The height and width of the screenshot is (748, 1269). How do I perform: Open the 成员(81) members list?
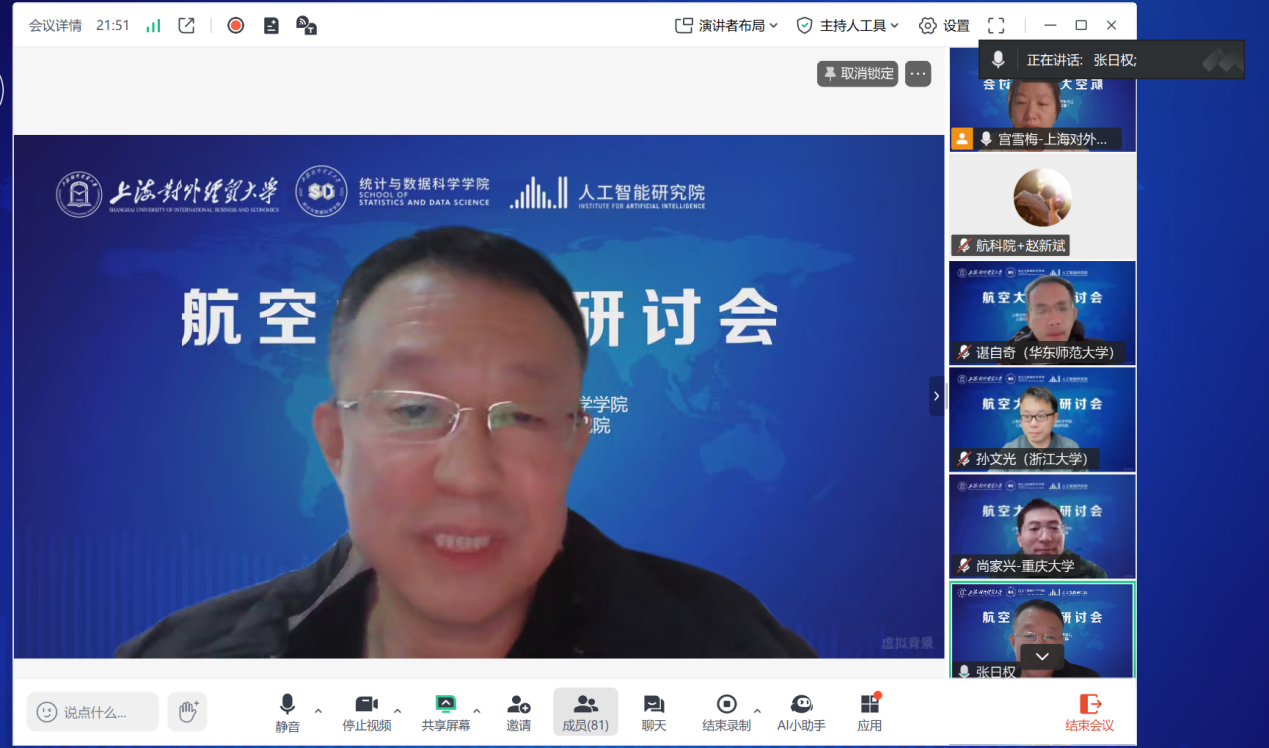(x=585, y=712)
